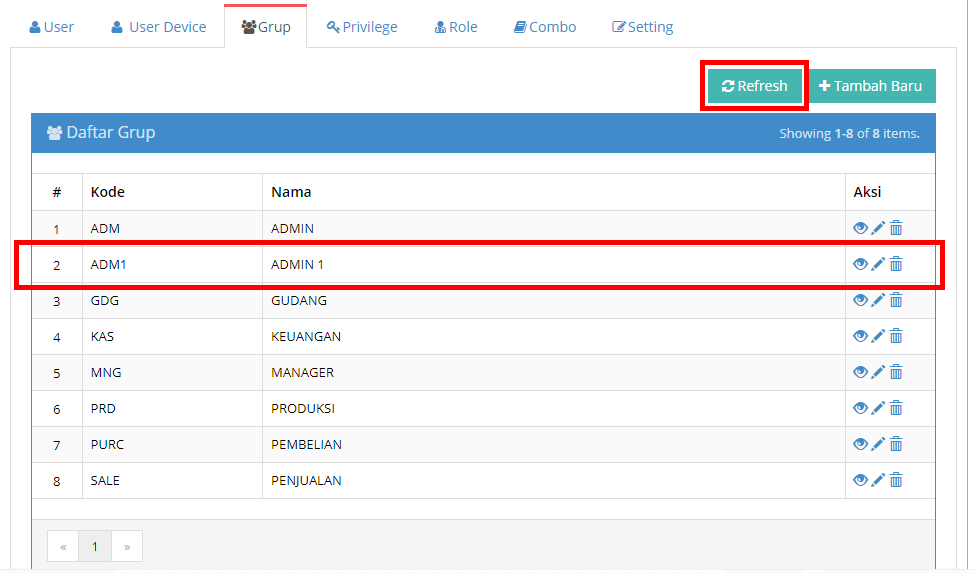
Task: Click the Daftar Grup panel title
Action: tap(101, 133)
